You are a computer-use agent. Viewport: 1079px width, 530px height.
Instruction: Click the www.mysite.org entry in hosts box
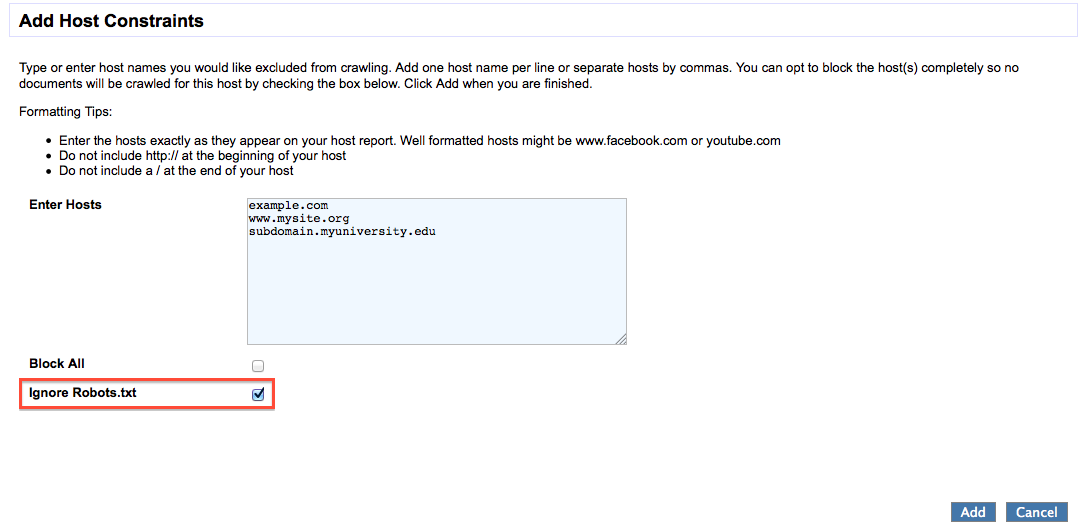(x=298, y=218)
